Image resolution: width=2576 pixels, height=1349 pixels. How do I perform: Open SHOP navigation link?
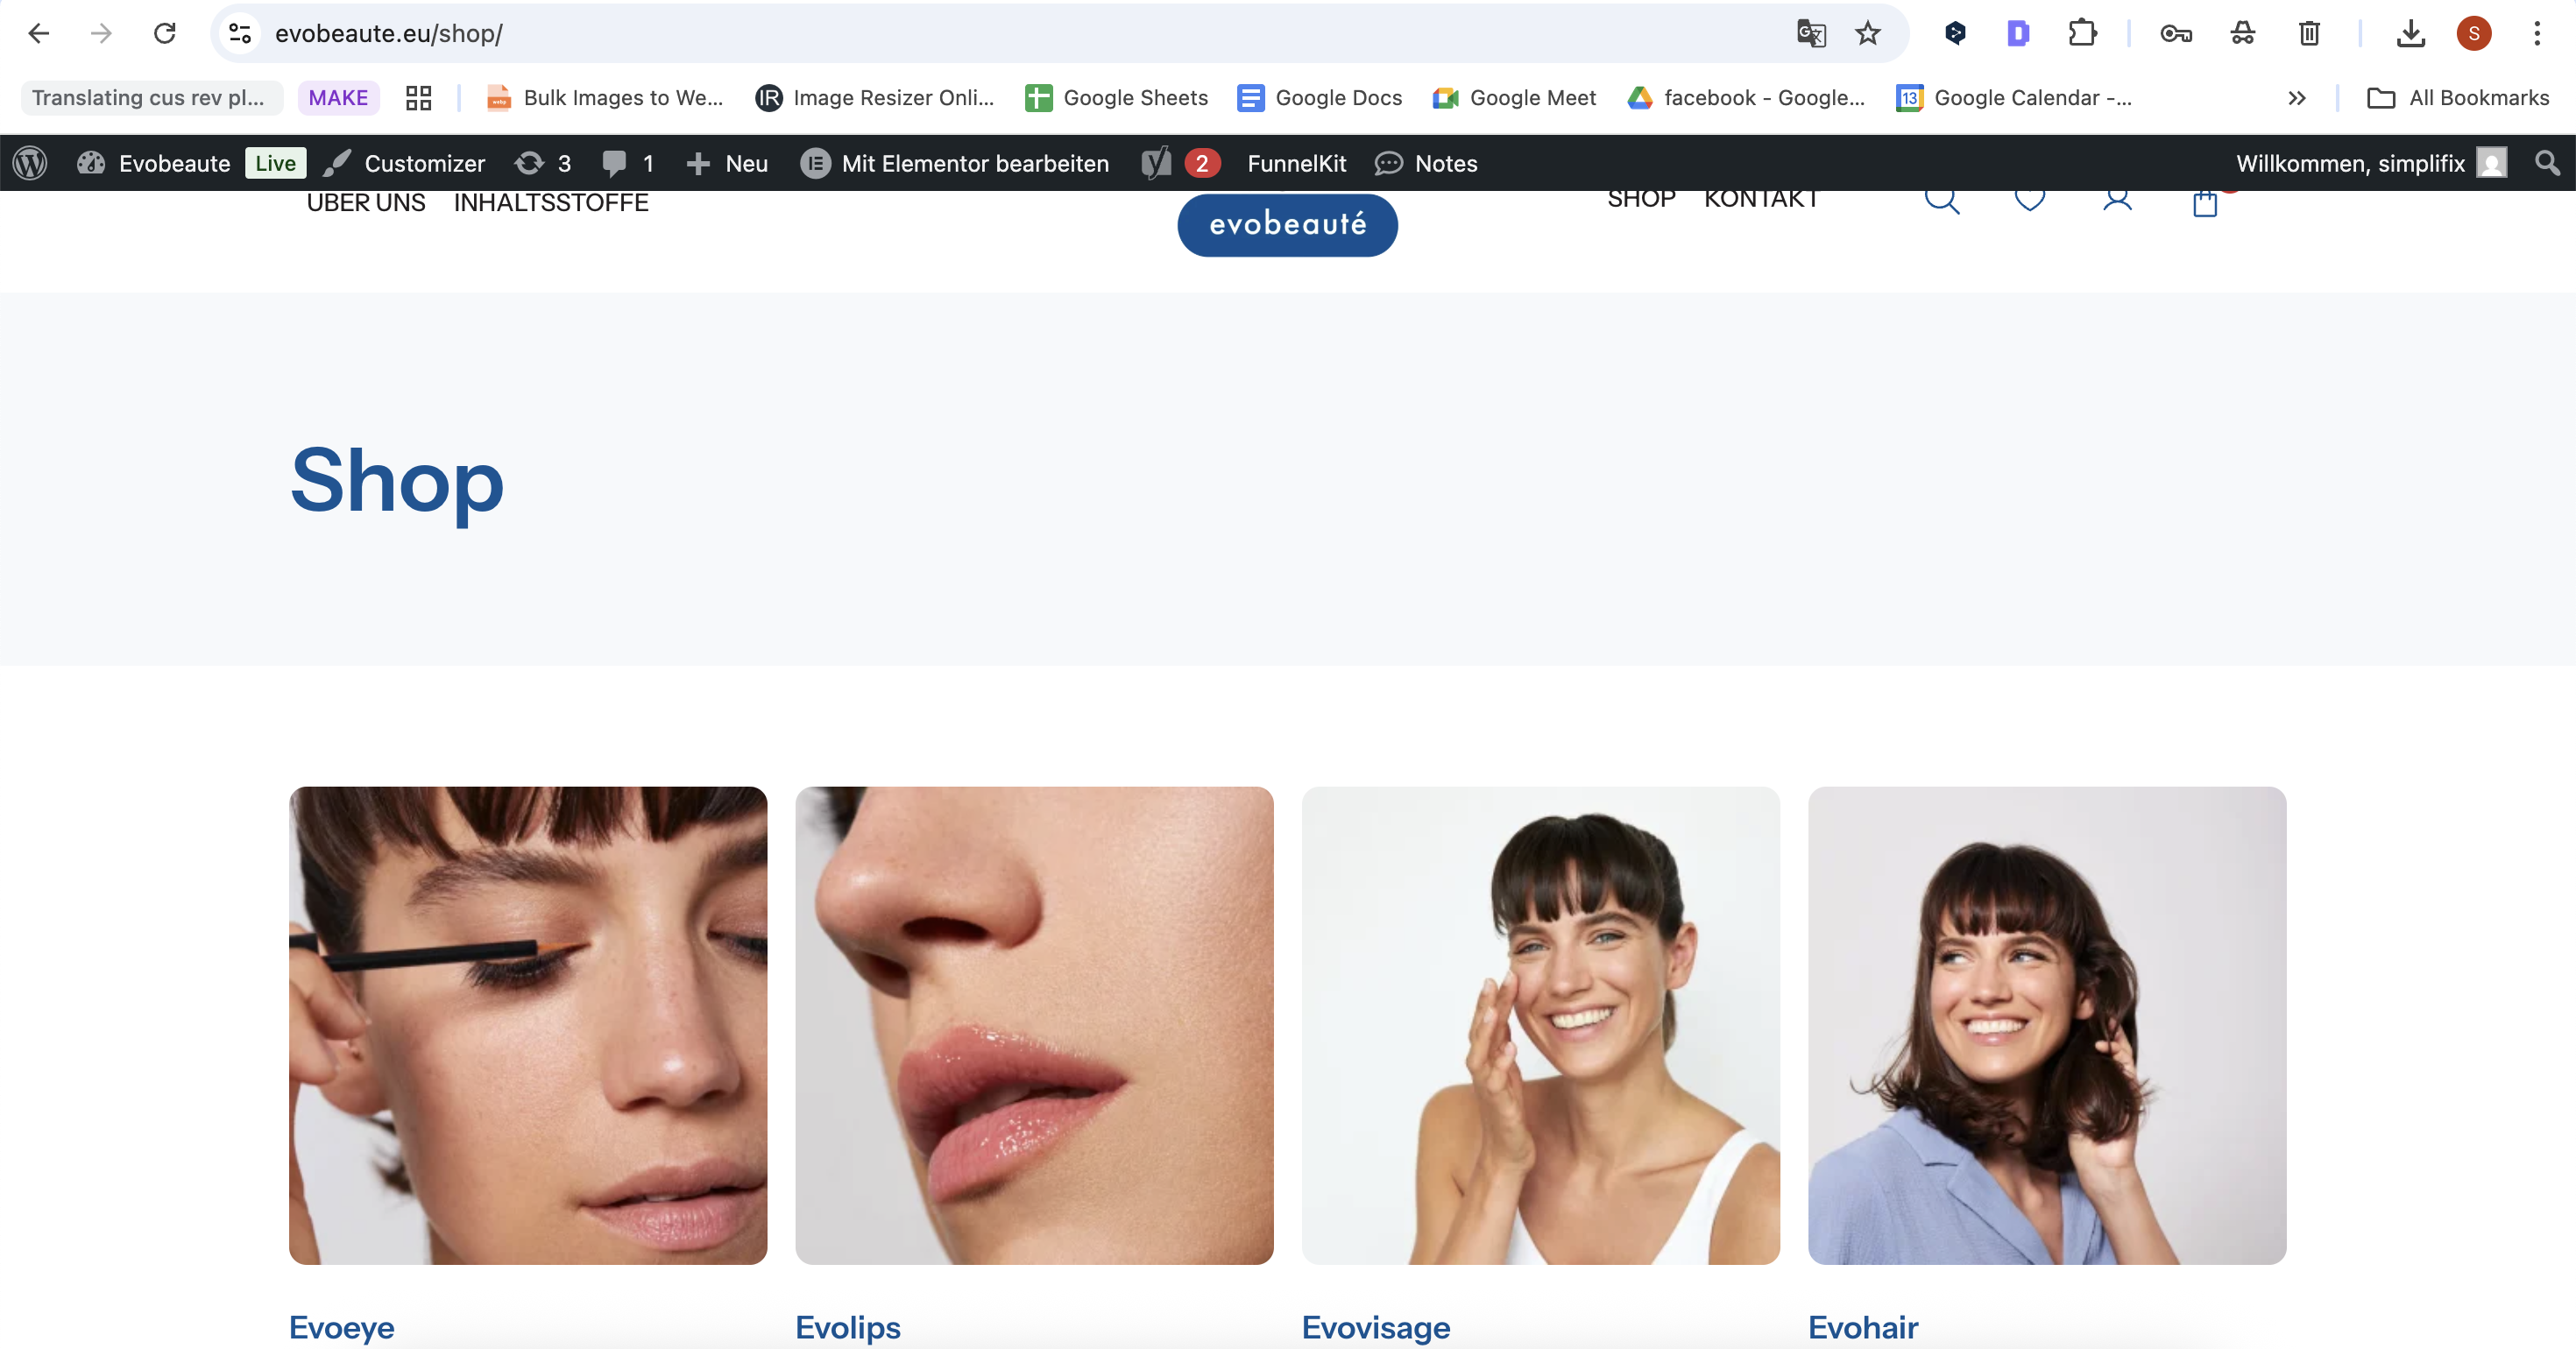pyautogui.click(x=1641, y=199)
